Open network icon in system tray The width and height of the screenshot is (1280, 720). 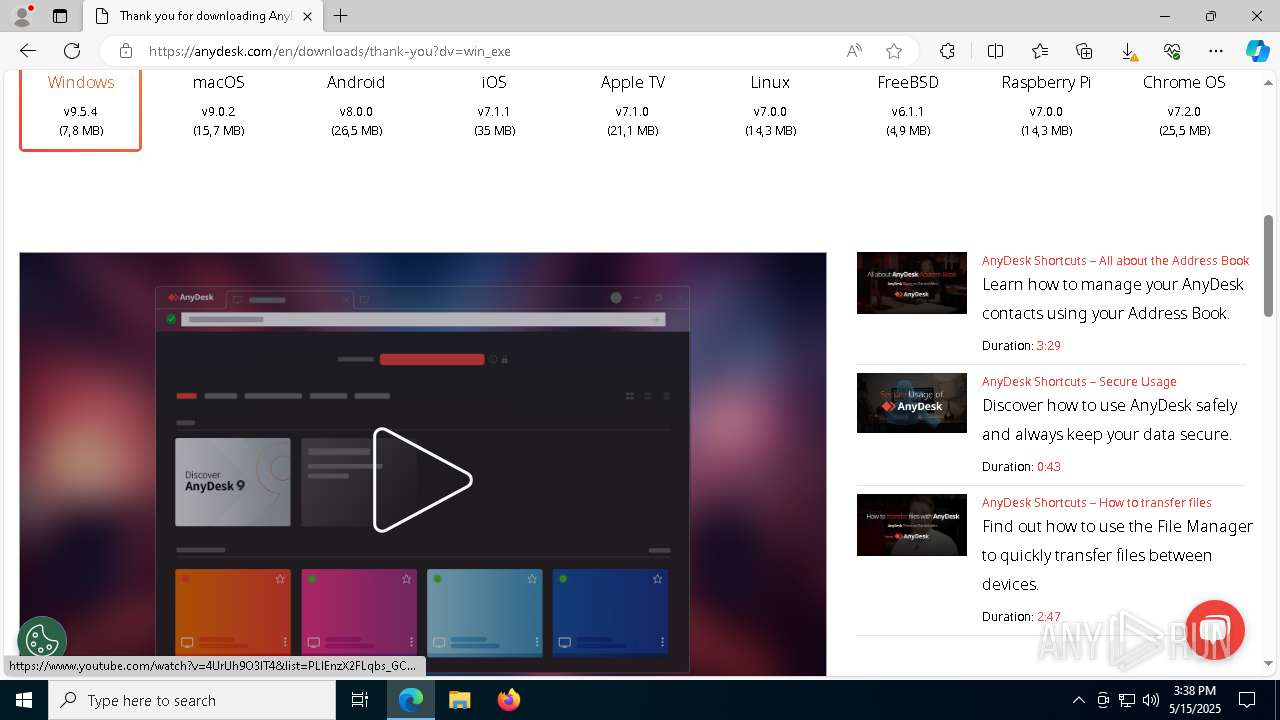[1126, 700]
